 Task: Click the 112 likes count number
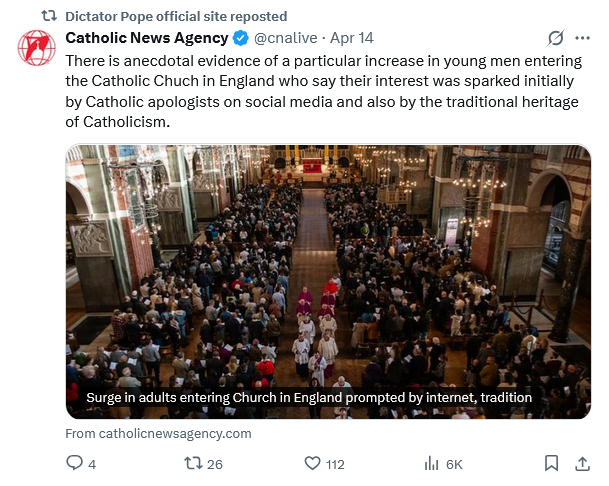335,463
